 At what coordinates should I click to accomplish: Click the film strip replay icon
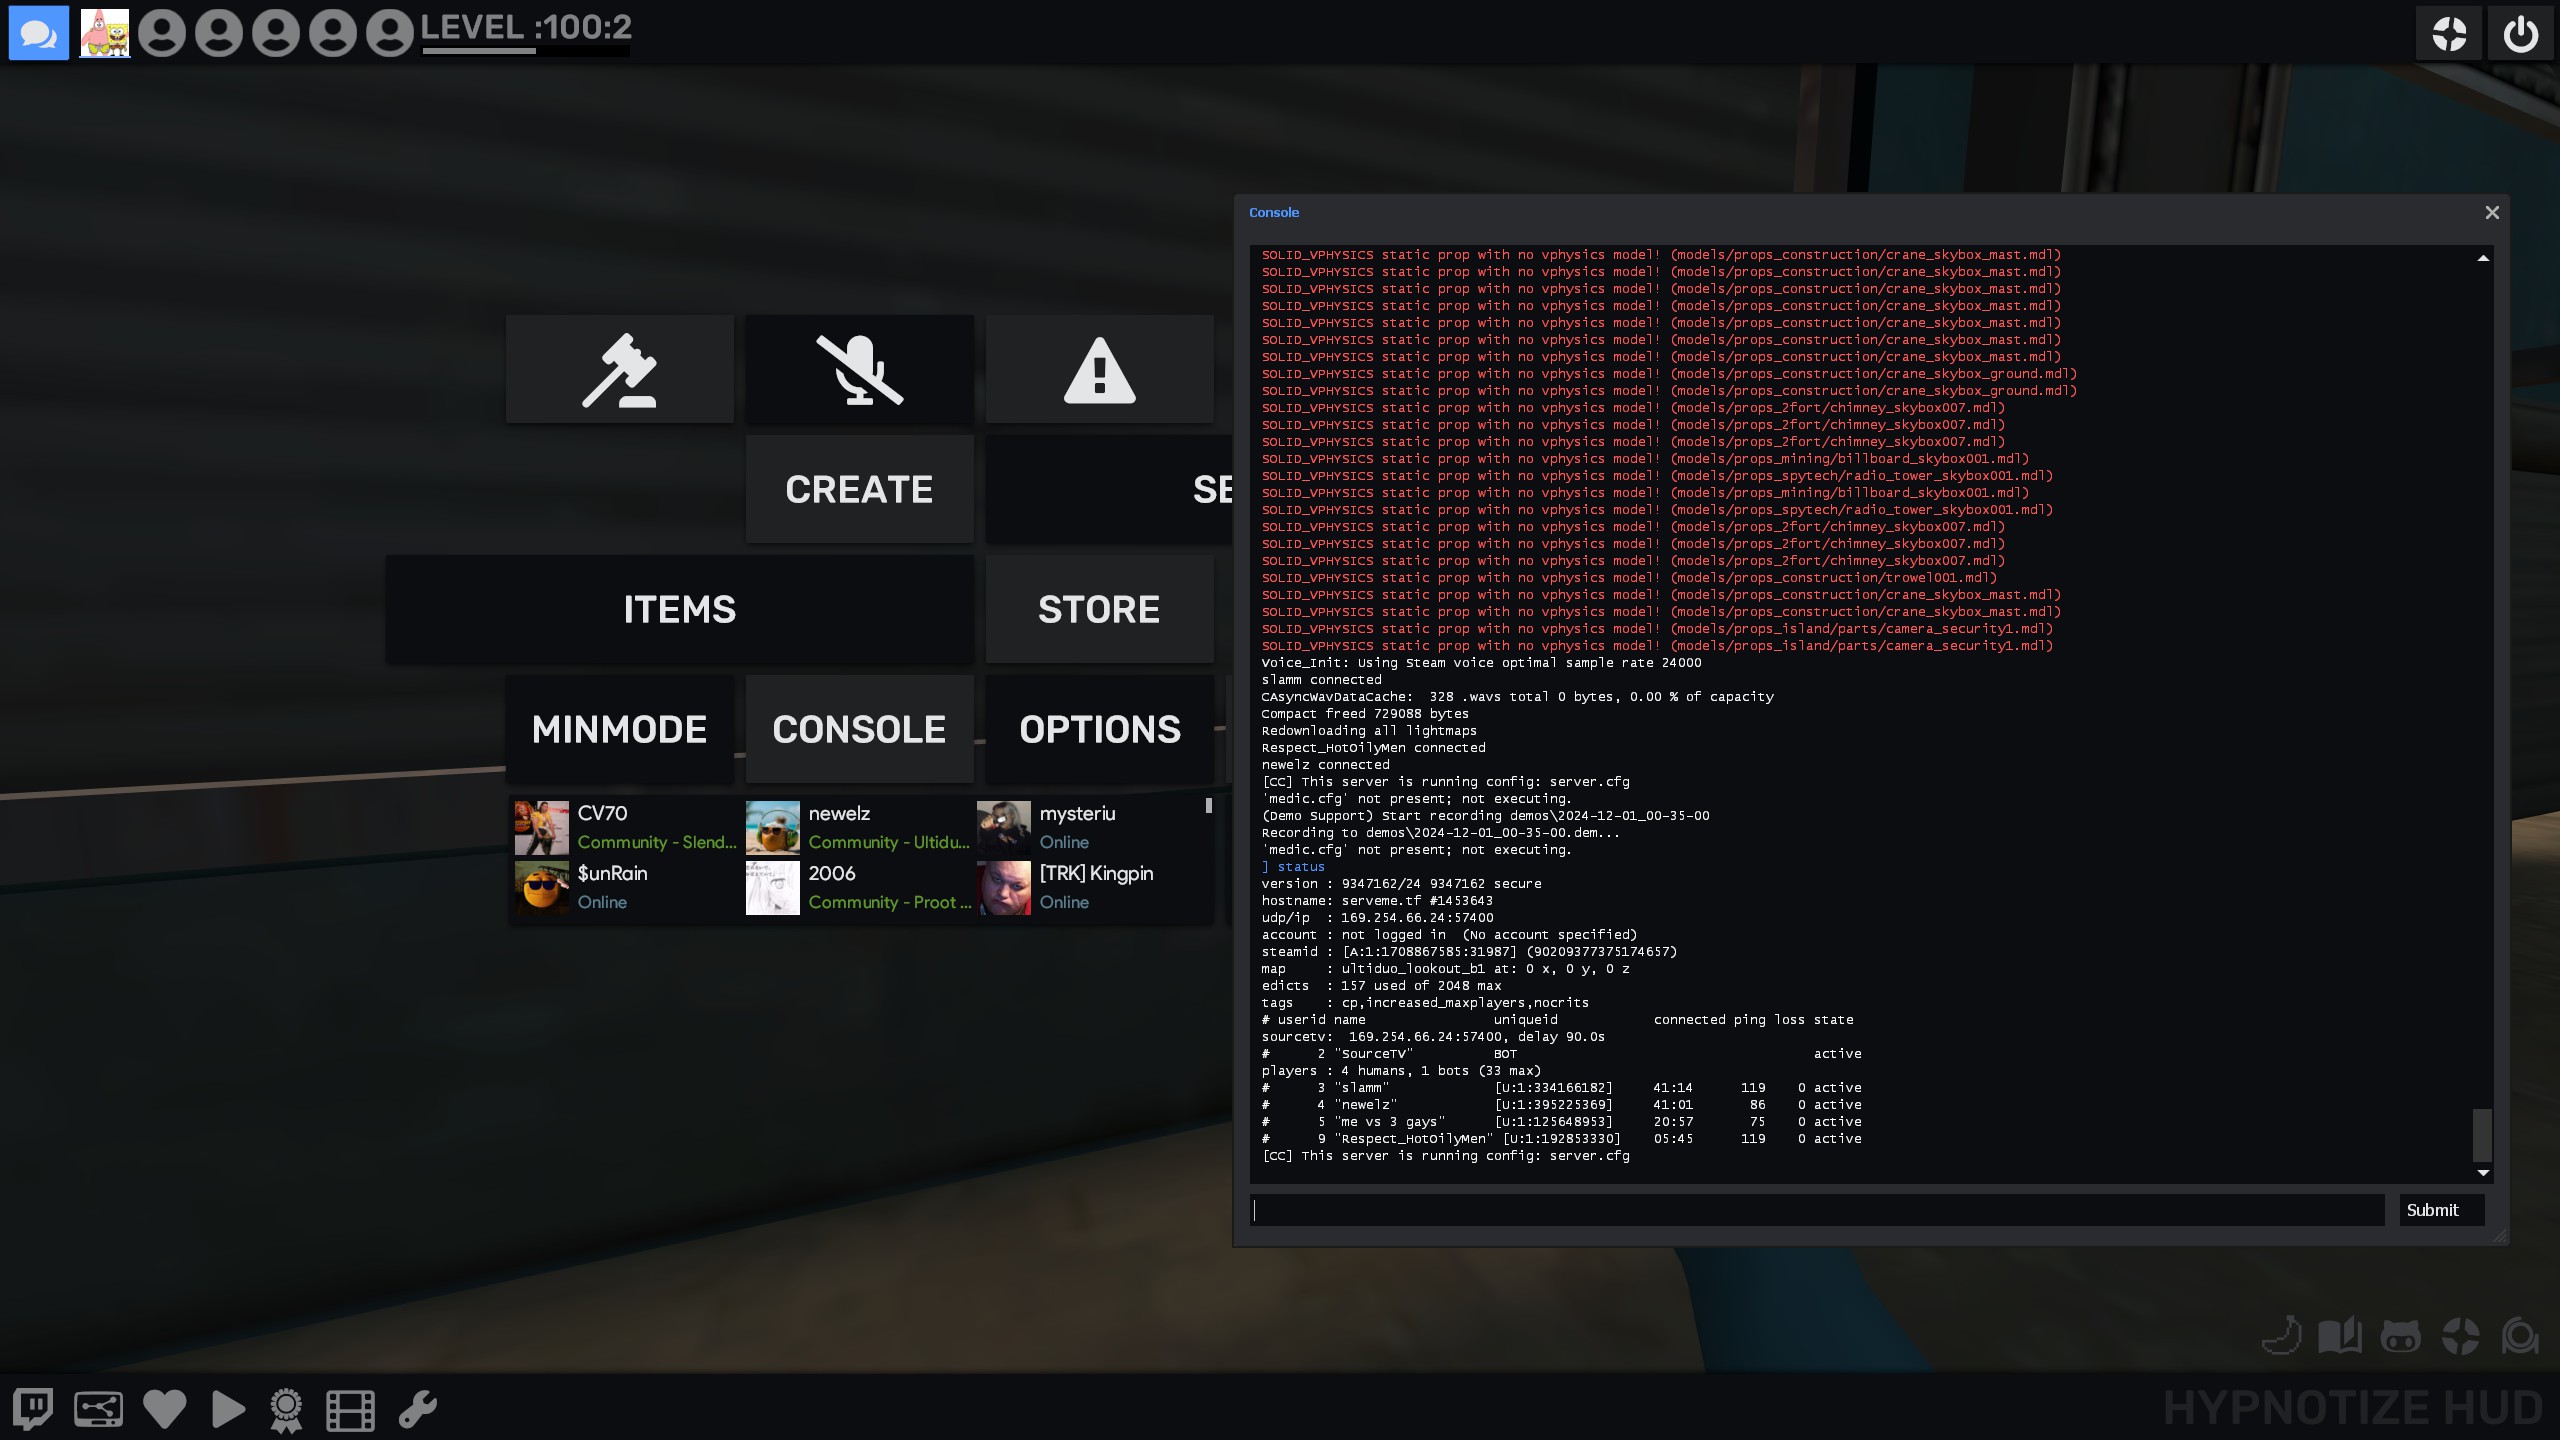[350, 1410]
